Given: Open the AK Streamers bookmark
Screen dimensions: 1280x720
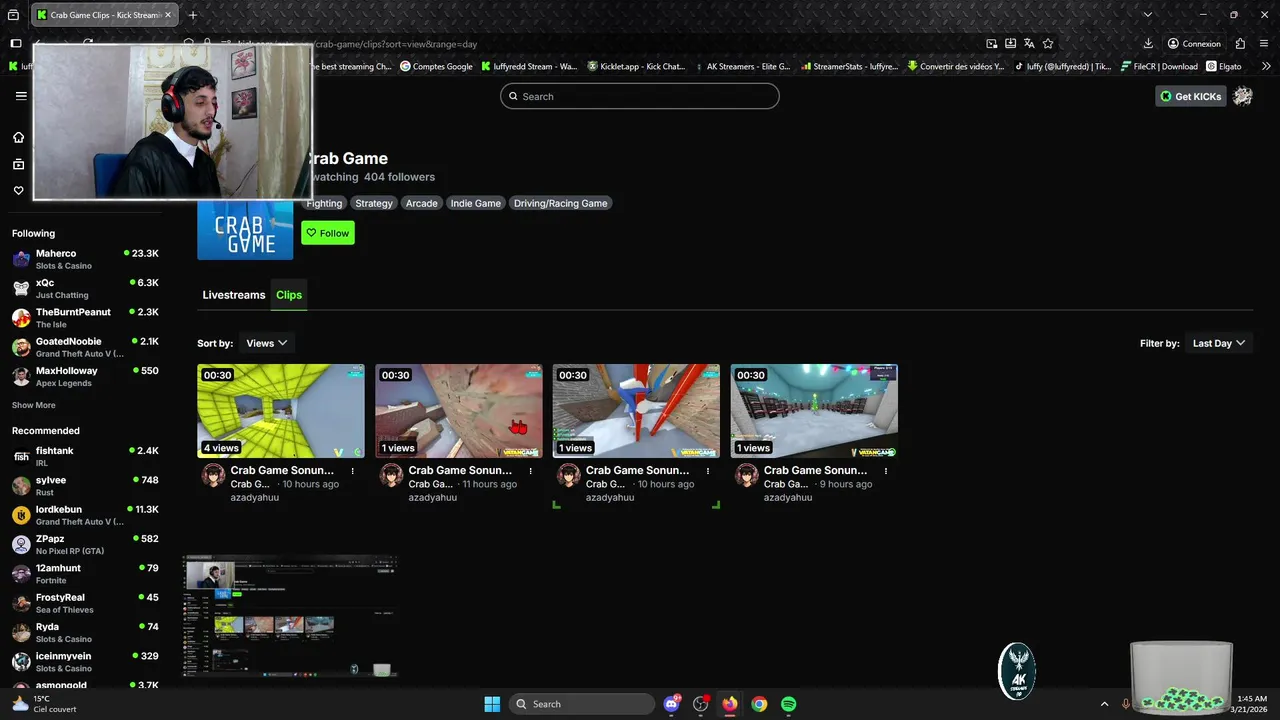Looking at the screenshot, I should pos(742,66).
